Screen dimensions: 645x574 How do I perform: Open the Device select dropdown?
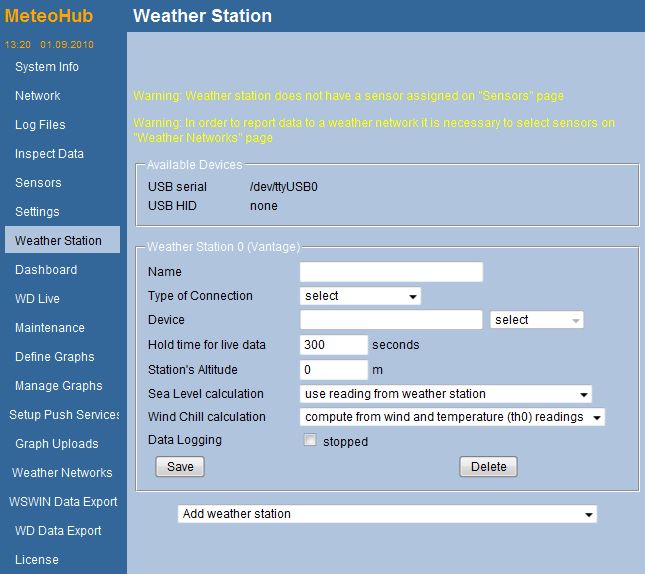tap(537, 320)
